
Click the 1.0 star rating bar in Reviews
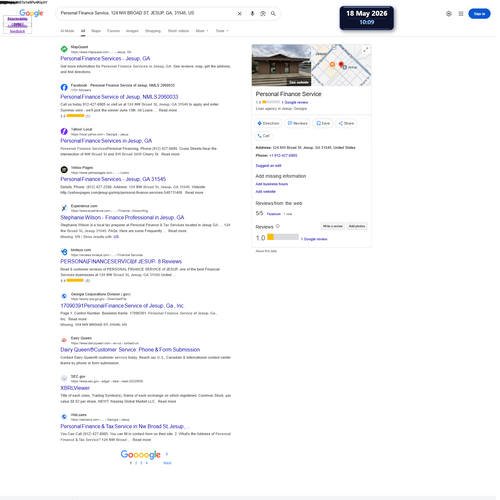[283, 237]
